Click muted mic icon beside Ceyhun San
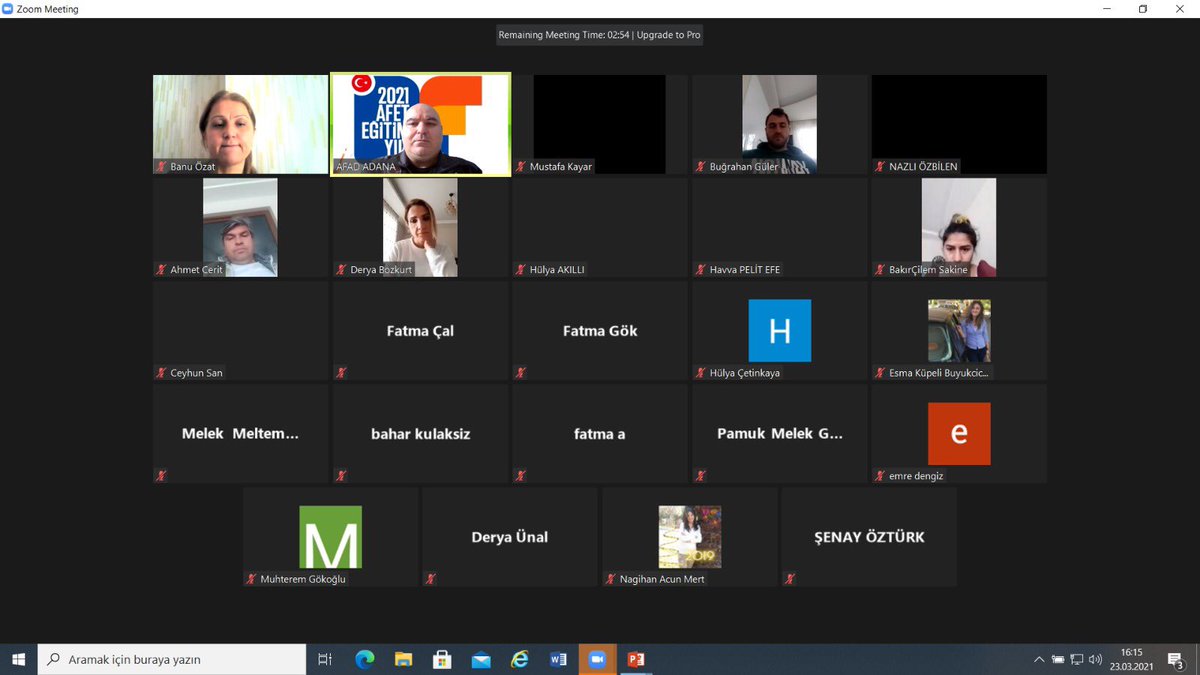 pyautogui.click(x=161, y=373)
